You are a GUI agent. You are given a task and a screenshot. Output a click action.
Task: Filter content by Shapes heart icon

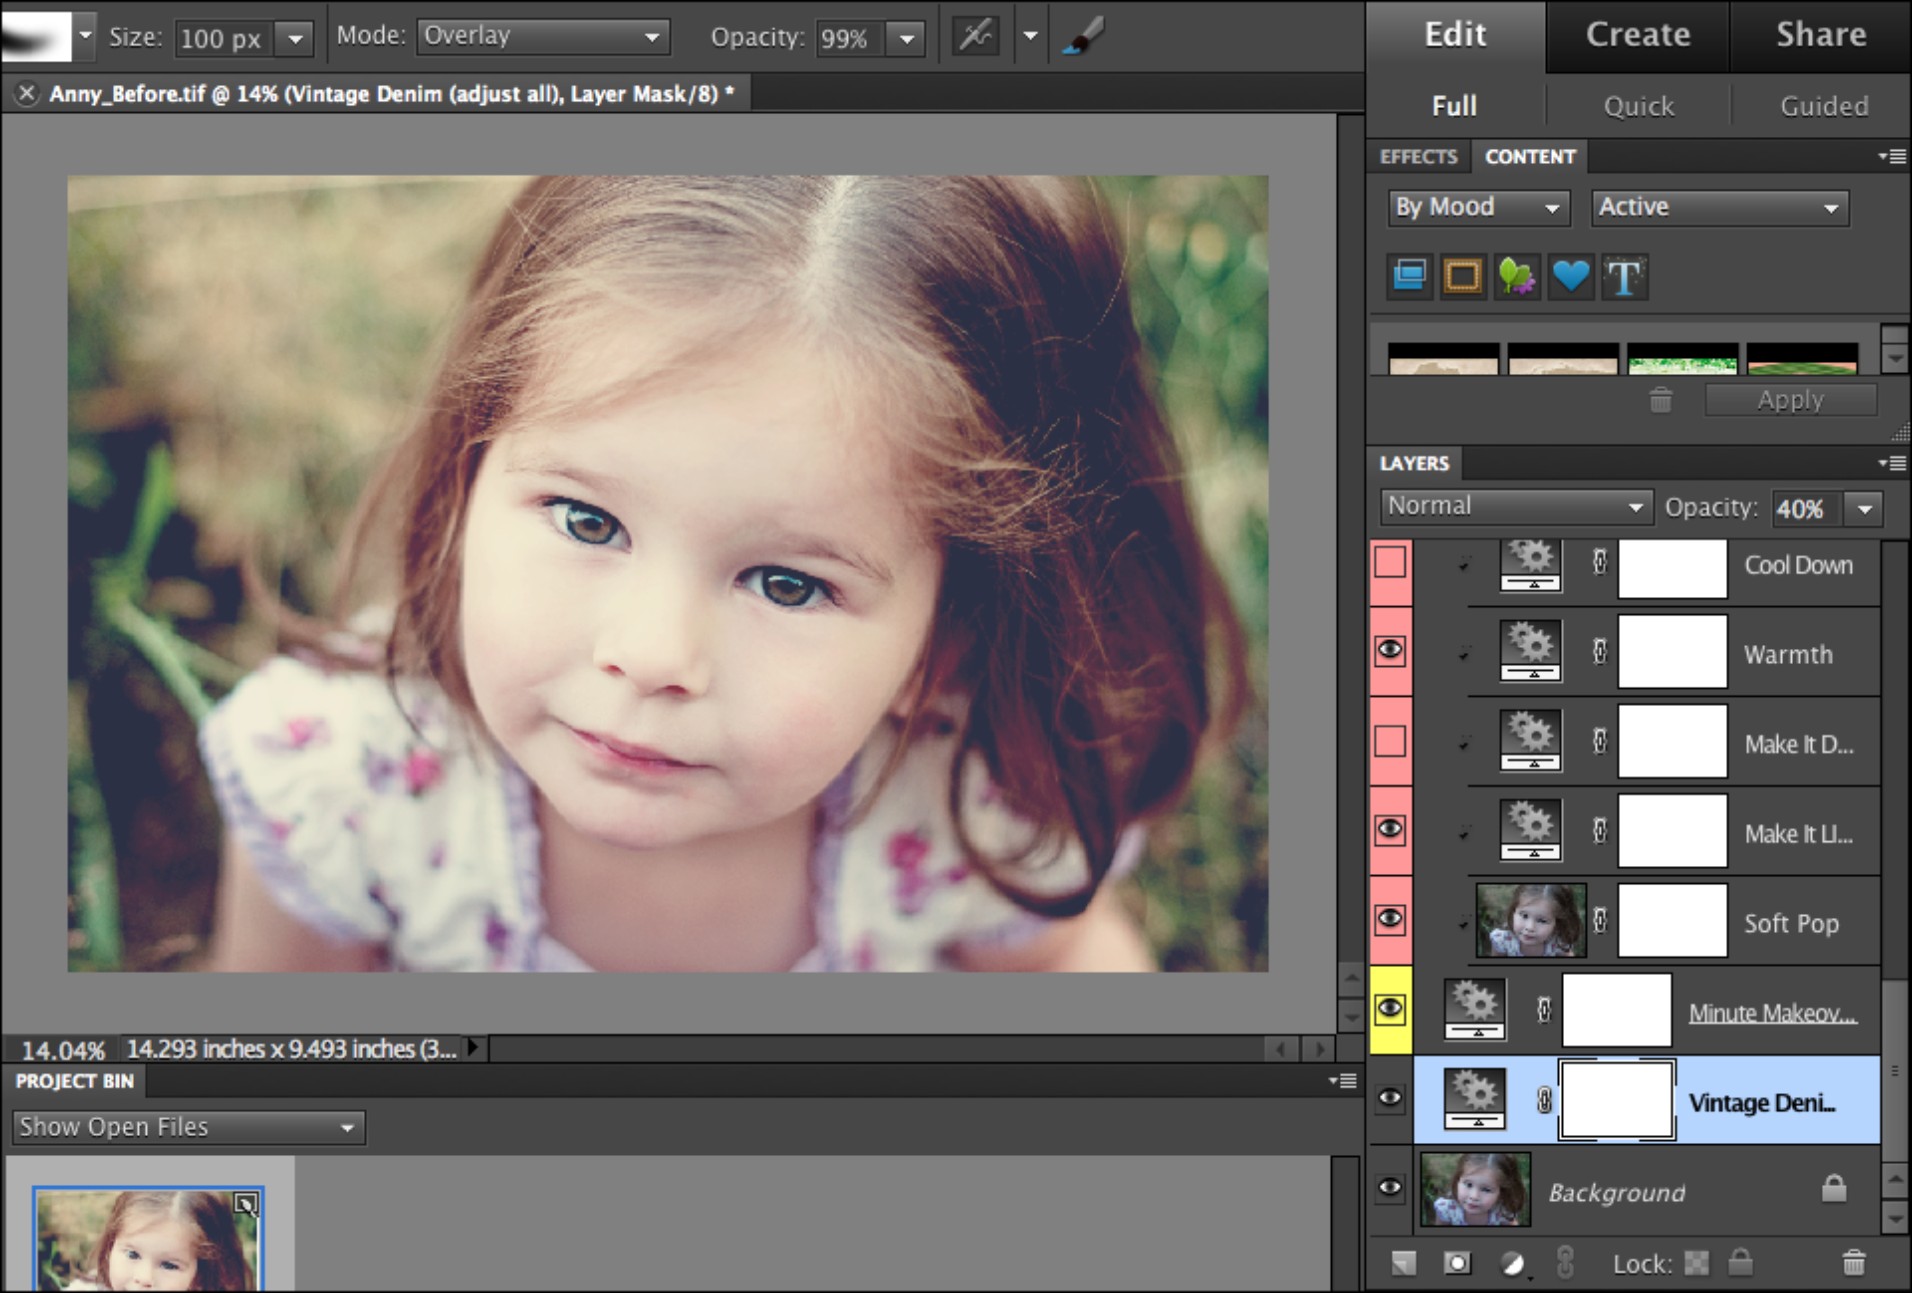(1570, 275)
